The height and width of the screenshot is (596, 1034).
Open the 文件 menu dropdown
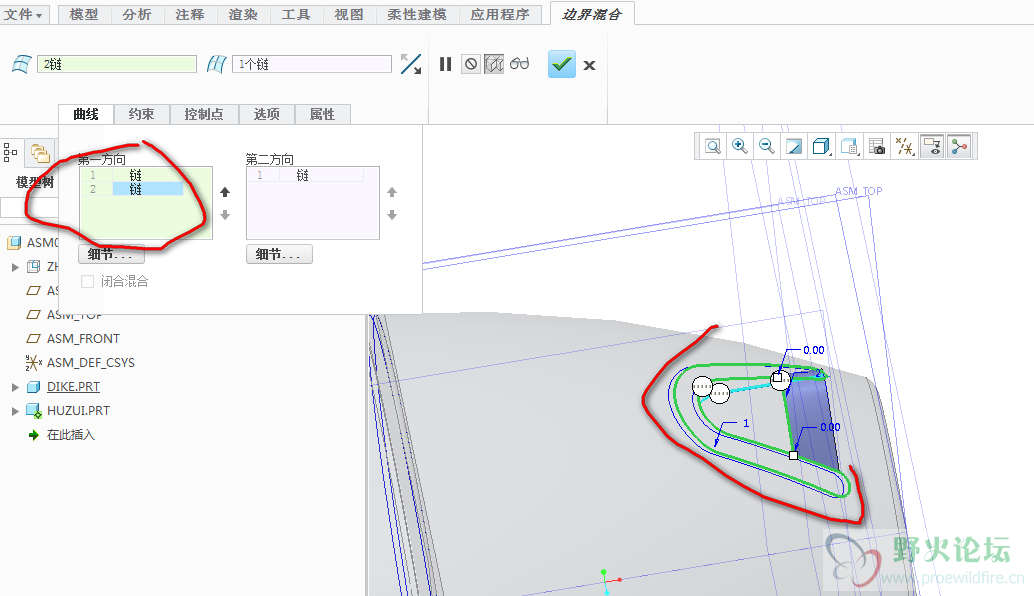(23, 15)
